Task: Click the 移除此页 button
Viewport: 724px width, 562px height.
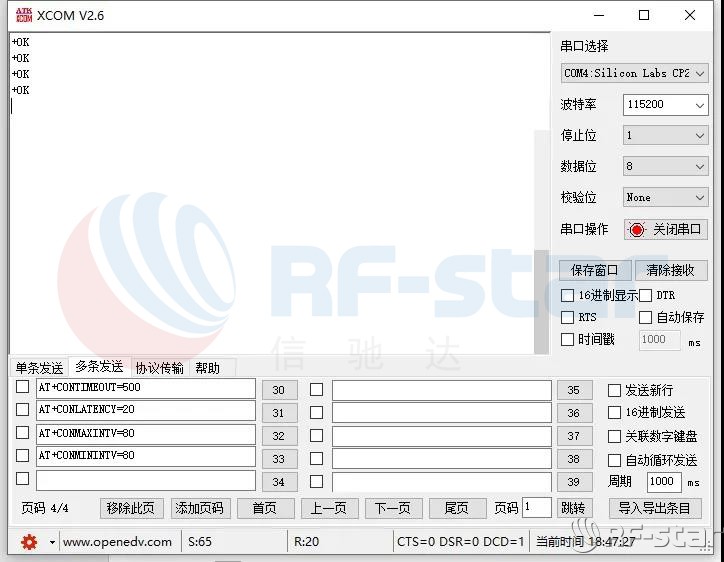Action: click(131, 508)
